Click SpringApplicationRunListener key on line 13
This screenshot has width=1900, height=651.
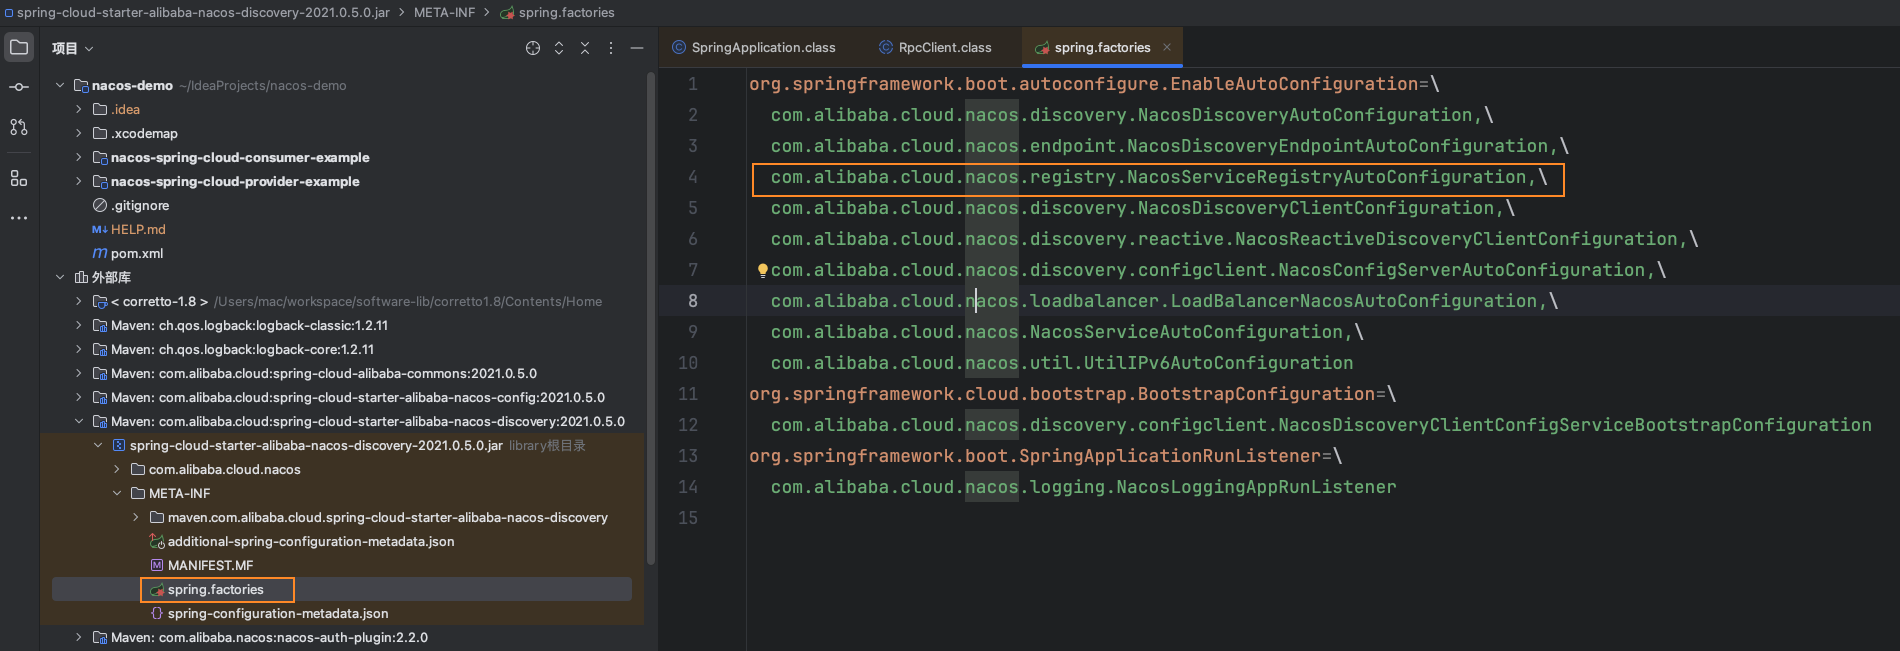[1171, 456]
